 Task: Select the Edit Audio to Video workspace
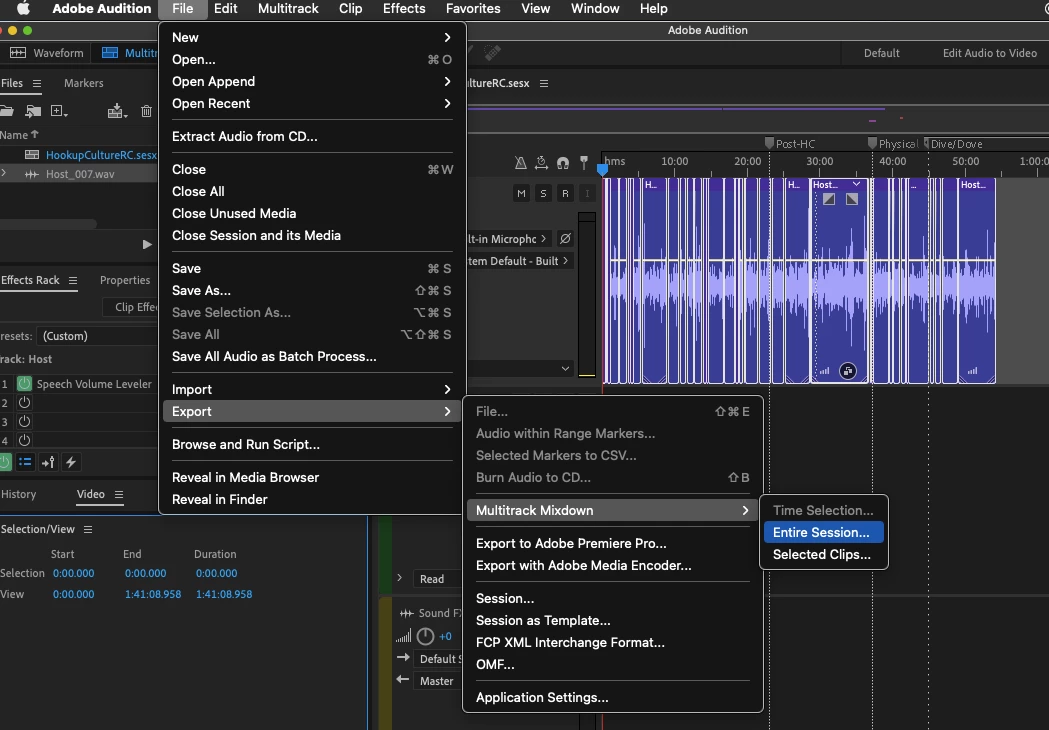pos(989,53)
